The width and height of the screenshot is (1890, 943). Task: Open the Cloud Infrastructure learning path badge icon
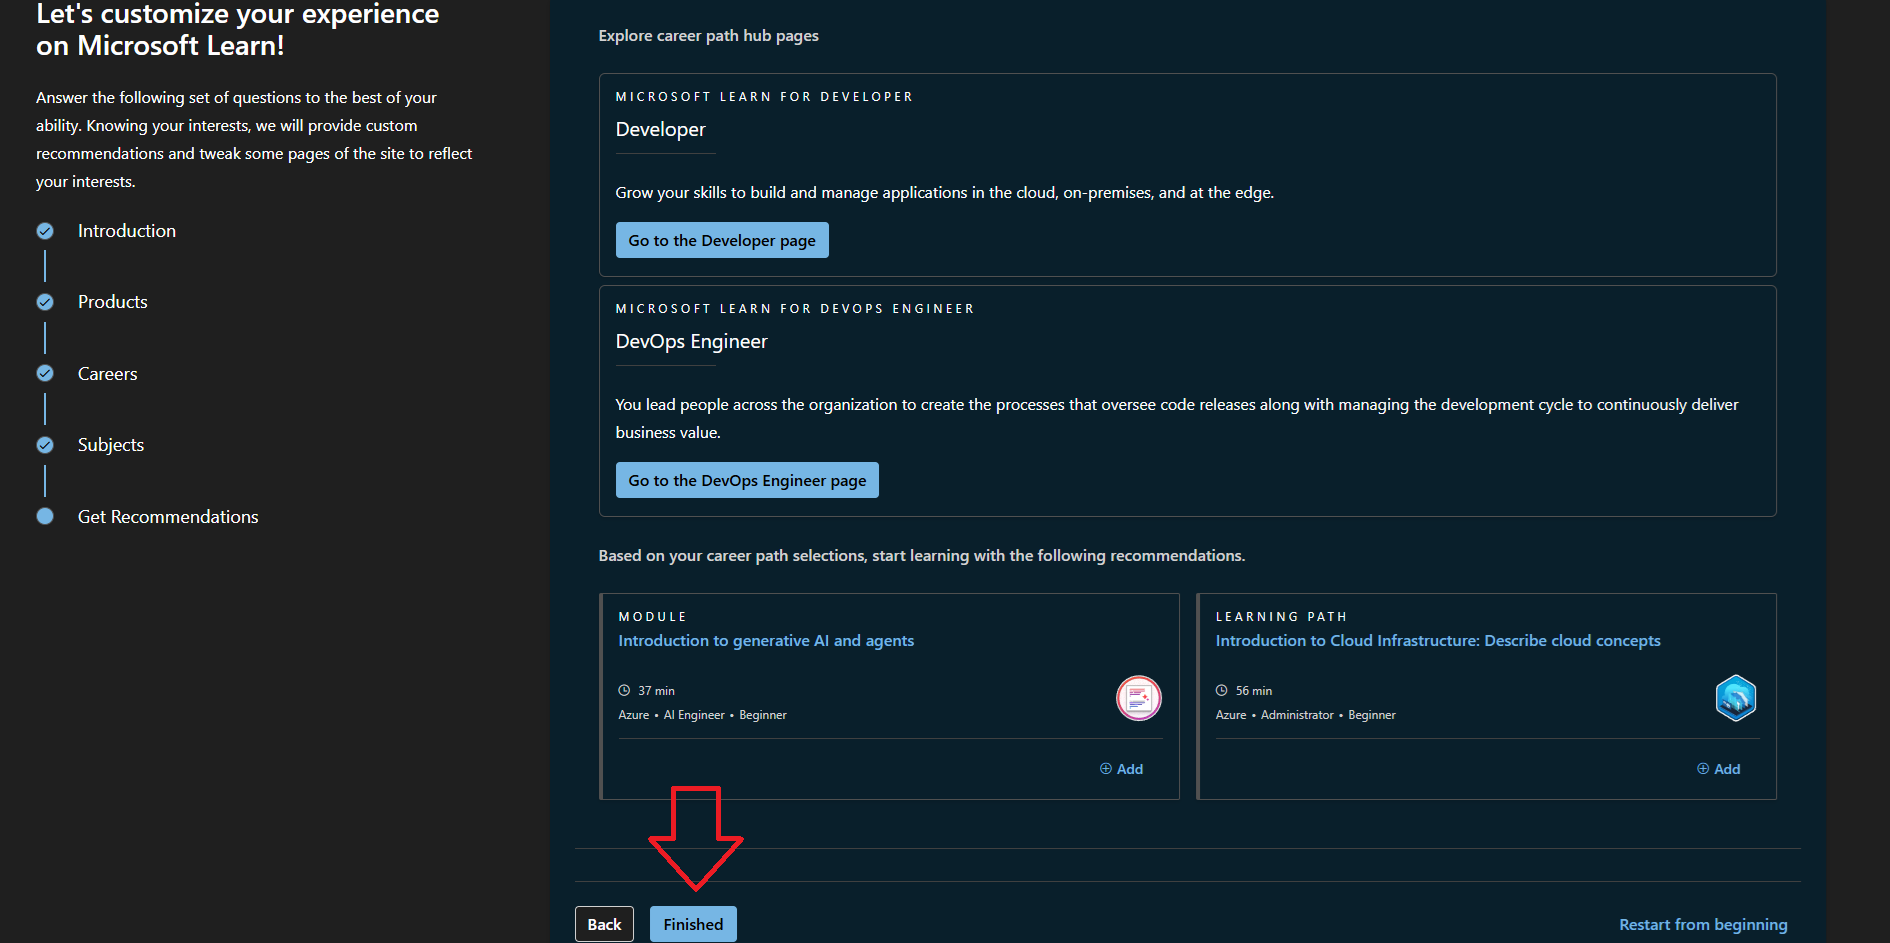tap(1736, 698)
